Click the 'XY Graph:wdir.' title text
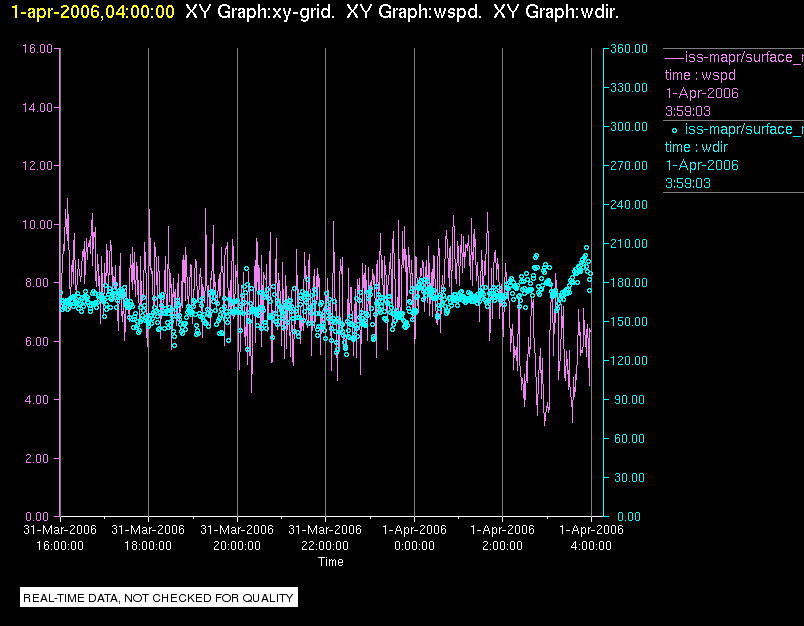The height and width of the screenshot is (626, 804). (x=556, y=12)
